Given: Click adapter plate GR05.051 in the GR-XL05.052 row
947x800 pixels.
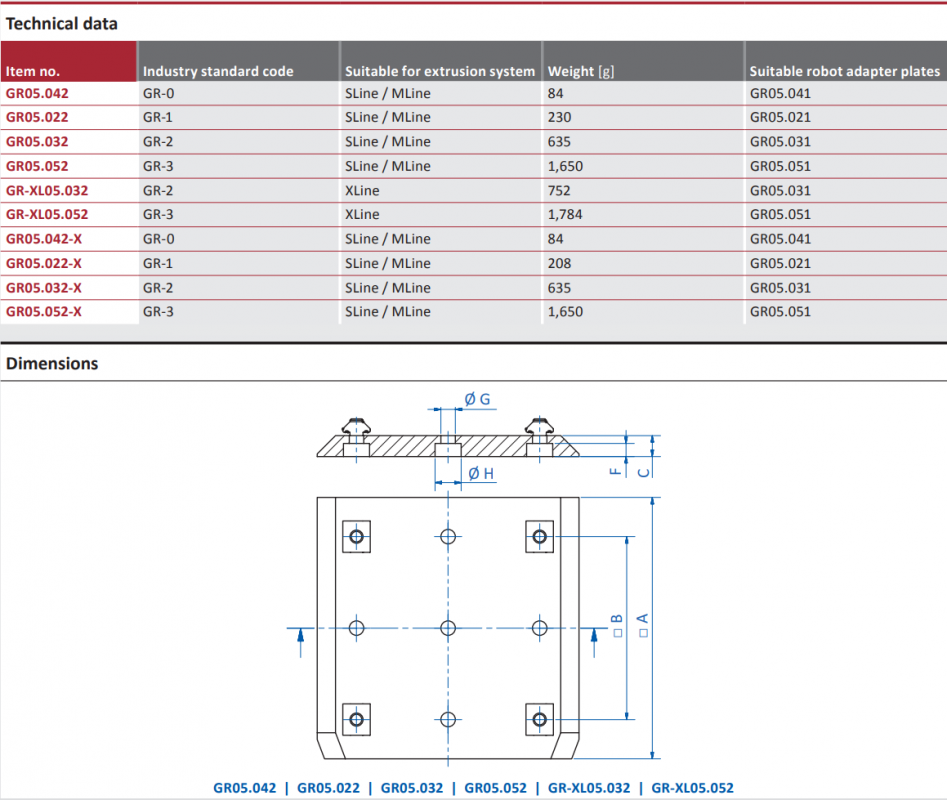Looking at the screenshot, I should click(780, 214).
